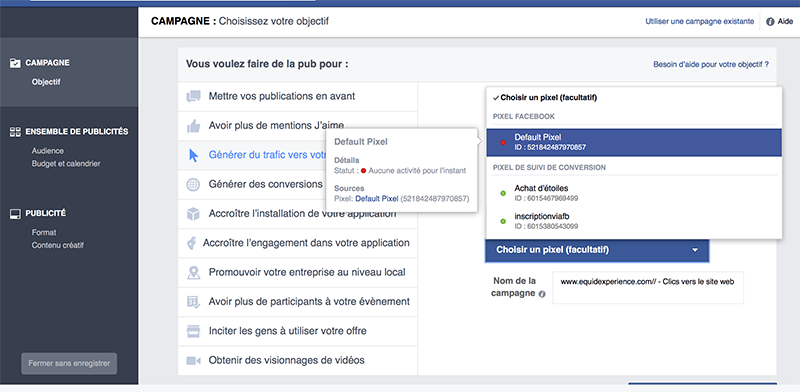This screenshot has height=392, width=800.
Task: Click the storefront icon for offer objective
Action: point(193,331)
